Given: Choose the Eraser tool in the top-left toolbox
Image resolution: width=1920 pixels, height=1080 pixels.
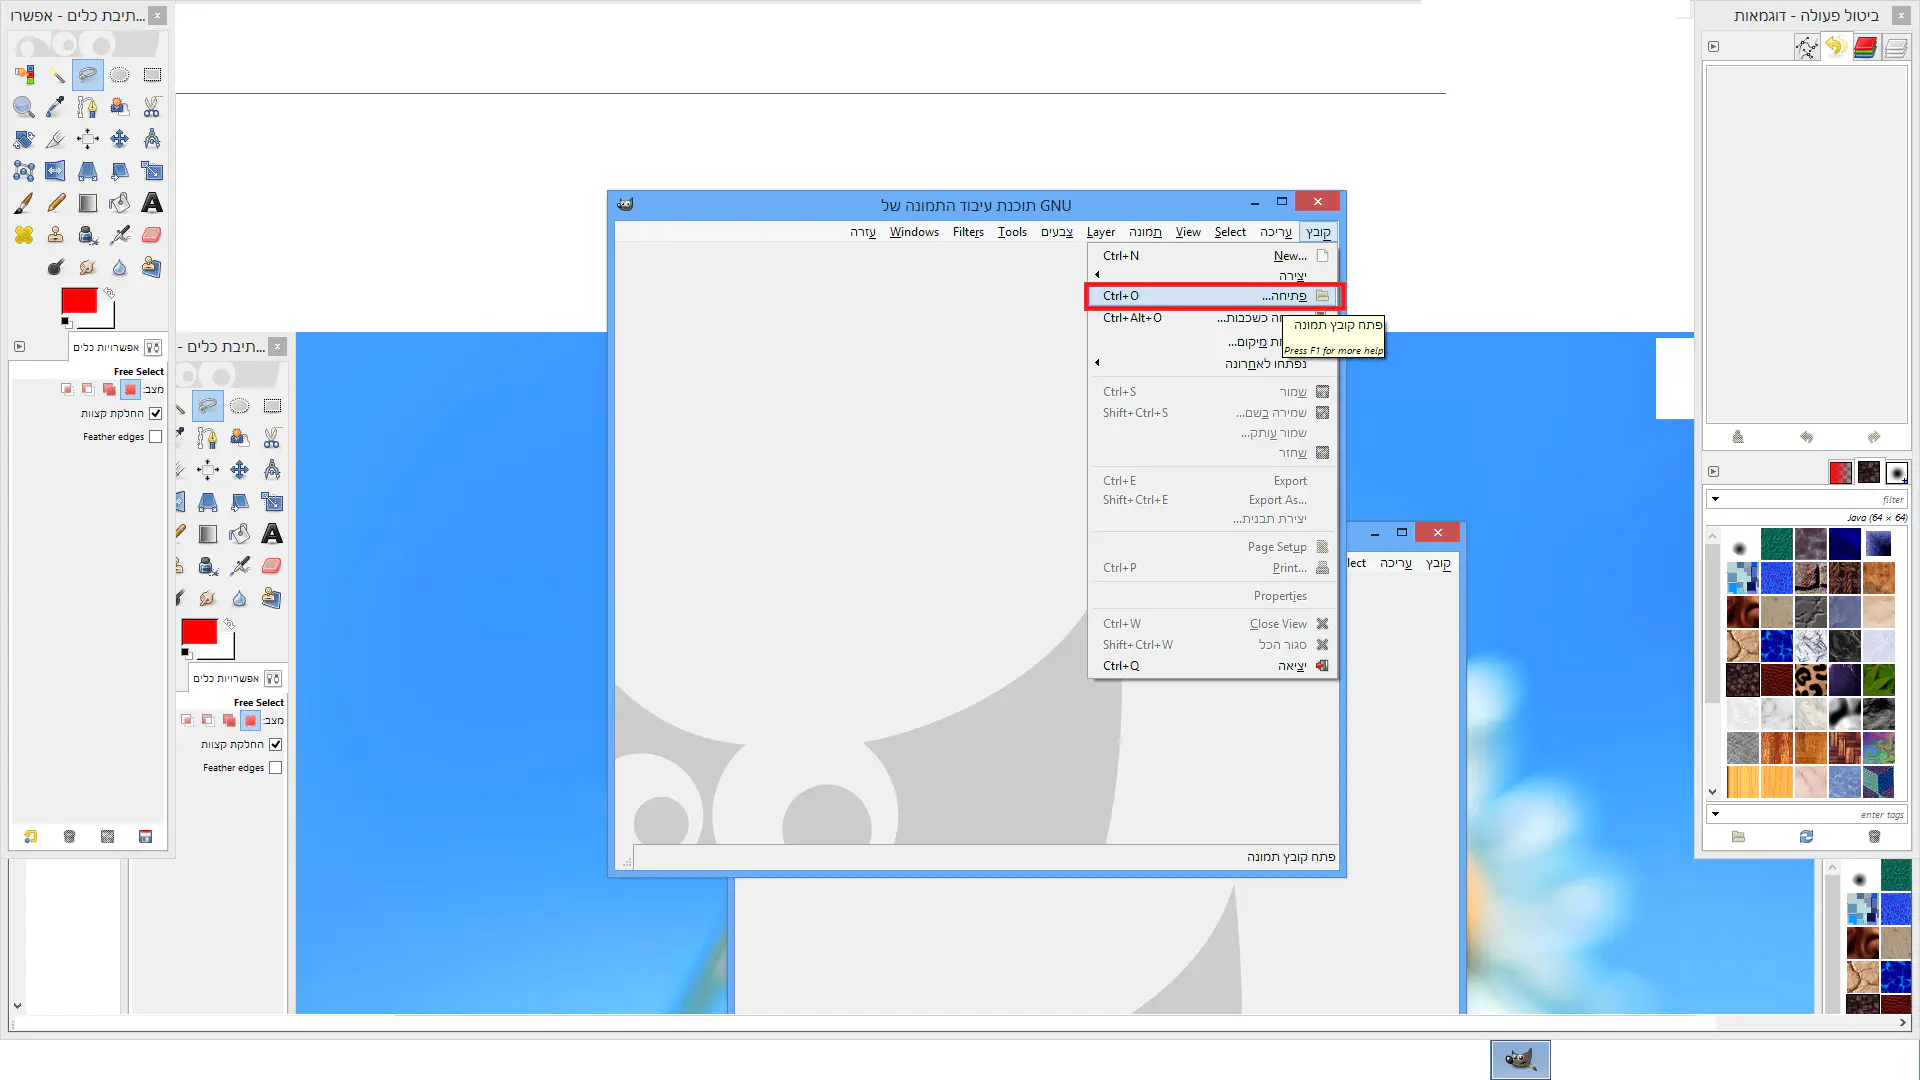Looking at the screenshot, I should point(152,235).
